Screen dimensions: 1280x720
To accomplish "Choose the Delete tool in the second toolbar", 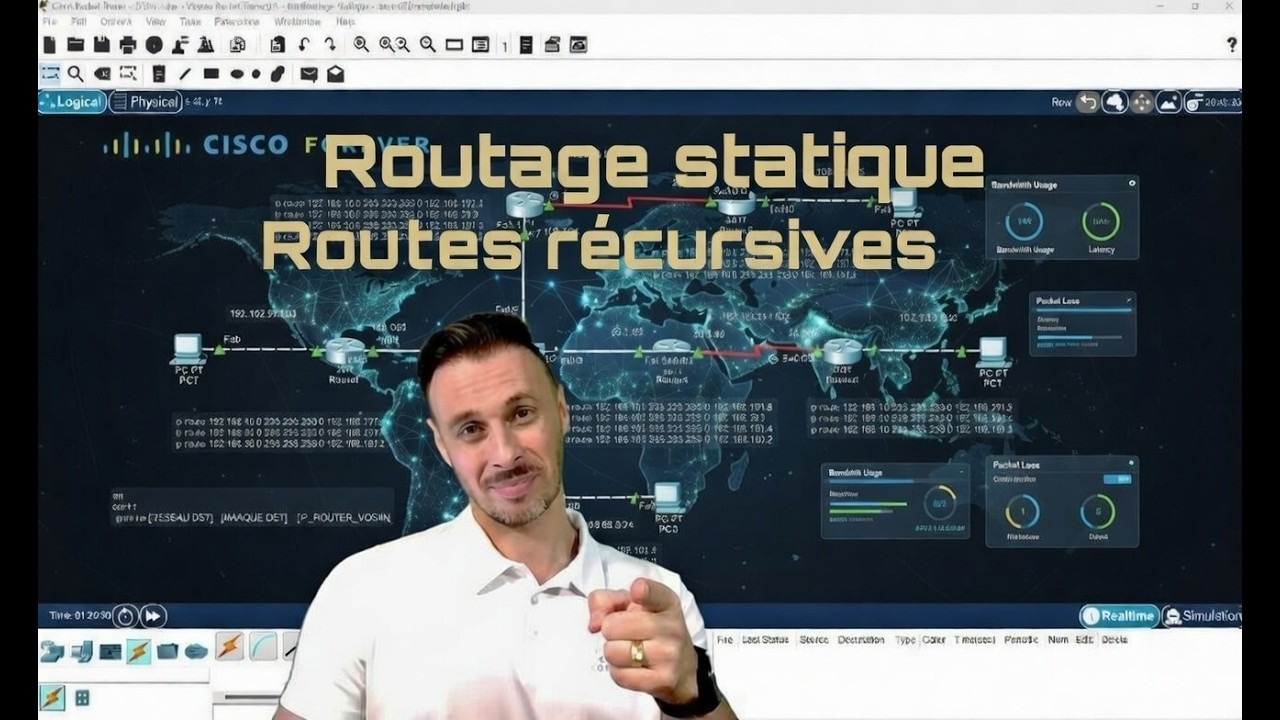I will coord(102,73).
